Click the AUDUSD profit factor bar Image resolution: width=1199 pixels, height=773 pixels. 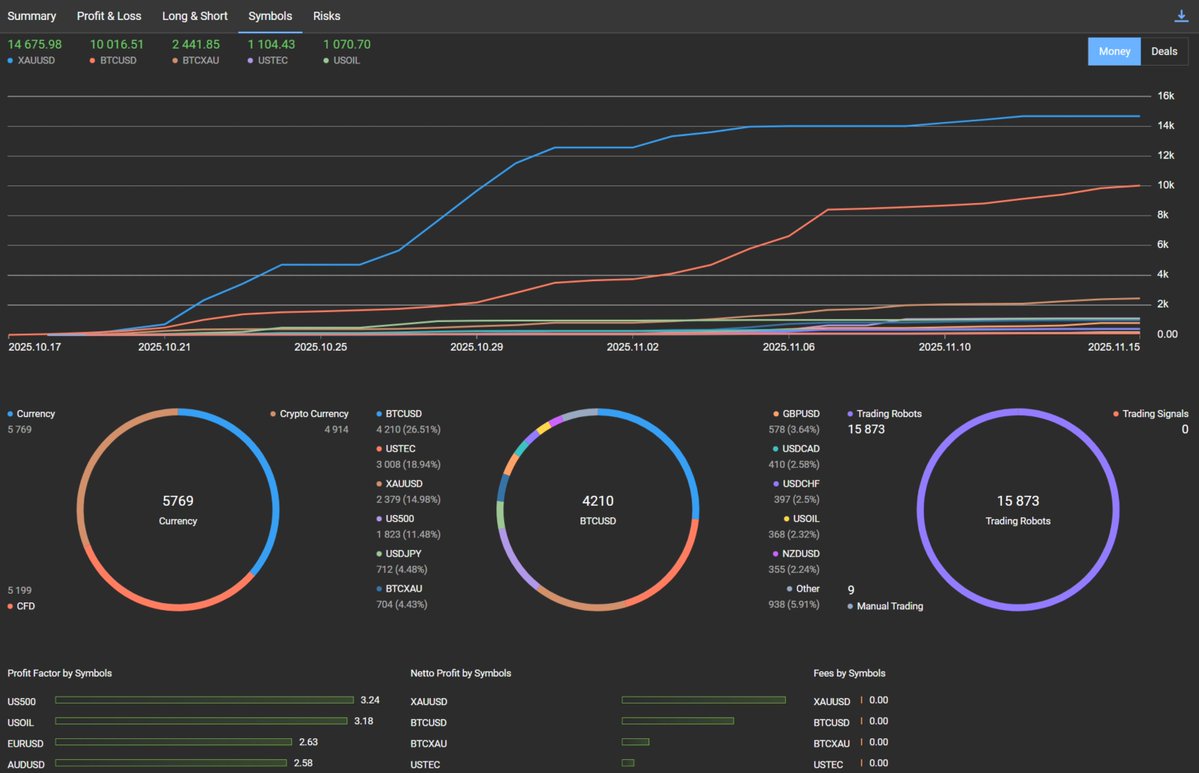point(171,763)
